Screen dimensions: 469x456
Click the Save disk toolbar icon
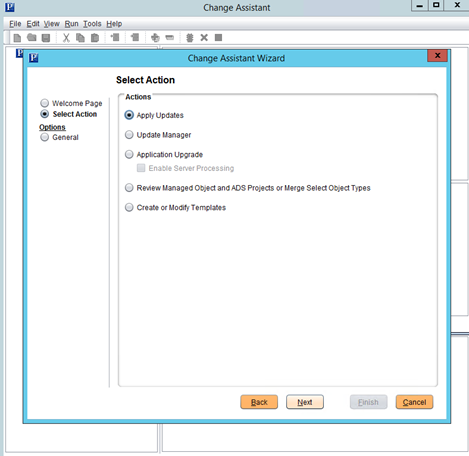point(46,38)
